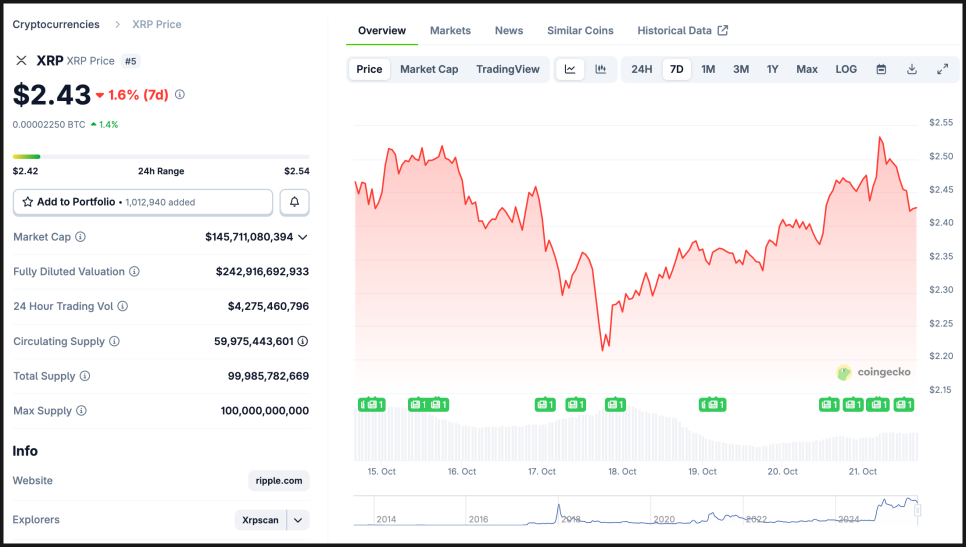Open the Xrpscan explorers dropdown
This screenshot has width=966, height=547.
298,520
